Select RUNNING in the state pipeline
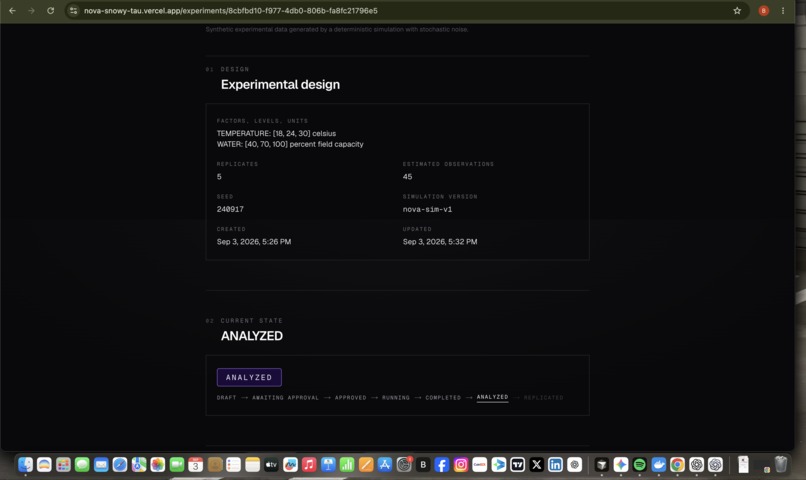 click(396, 397)
